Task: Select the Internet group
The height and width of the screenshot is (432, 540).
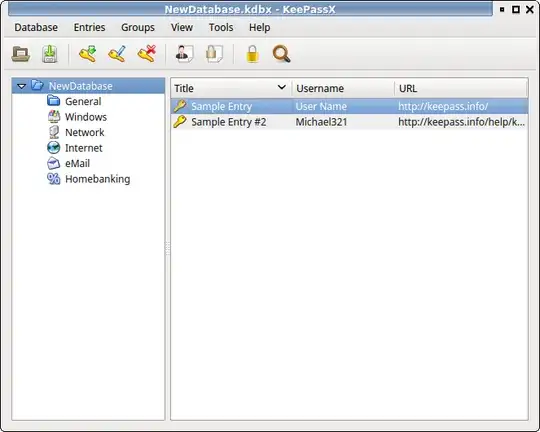Action: coord(84,148)
